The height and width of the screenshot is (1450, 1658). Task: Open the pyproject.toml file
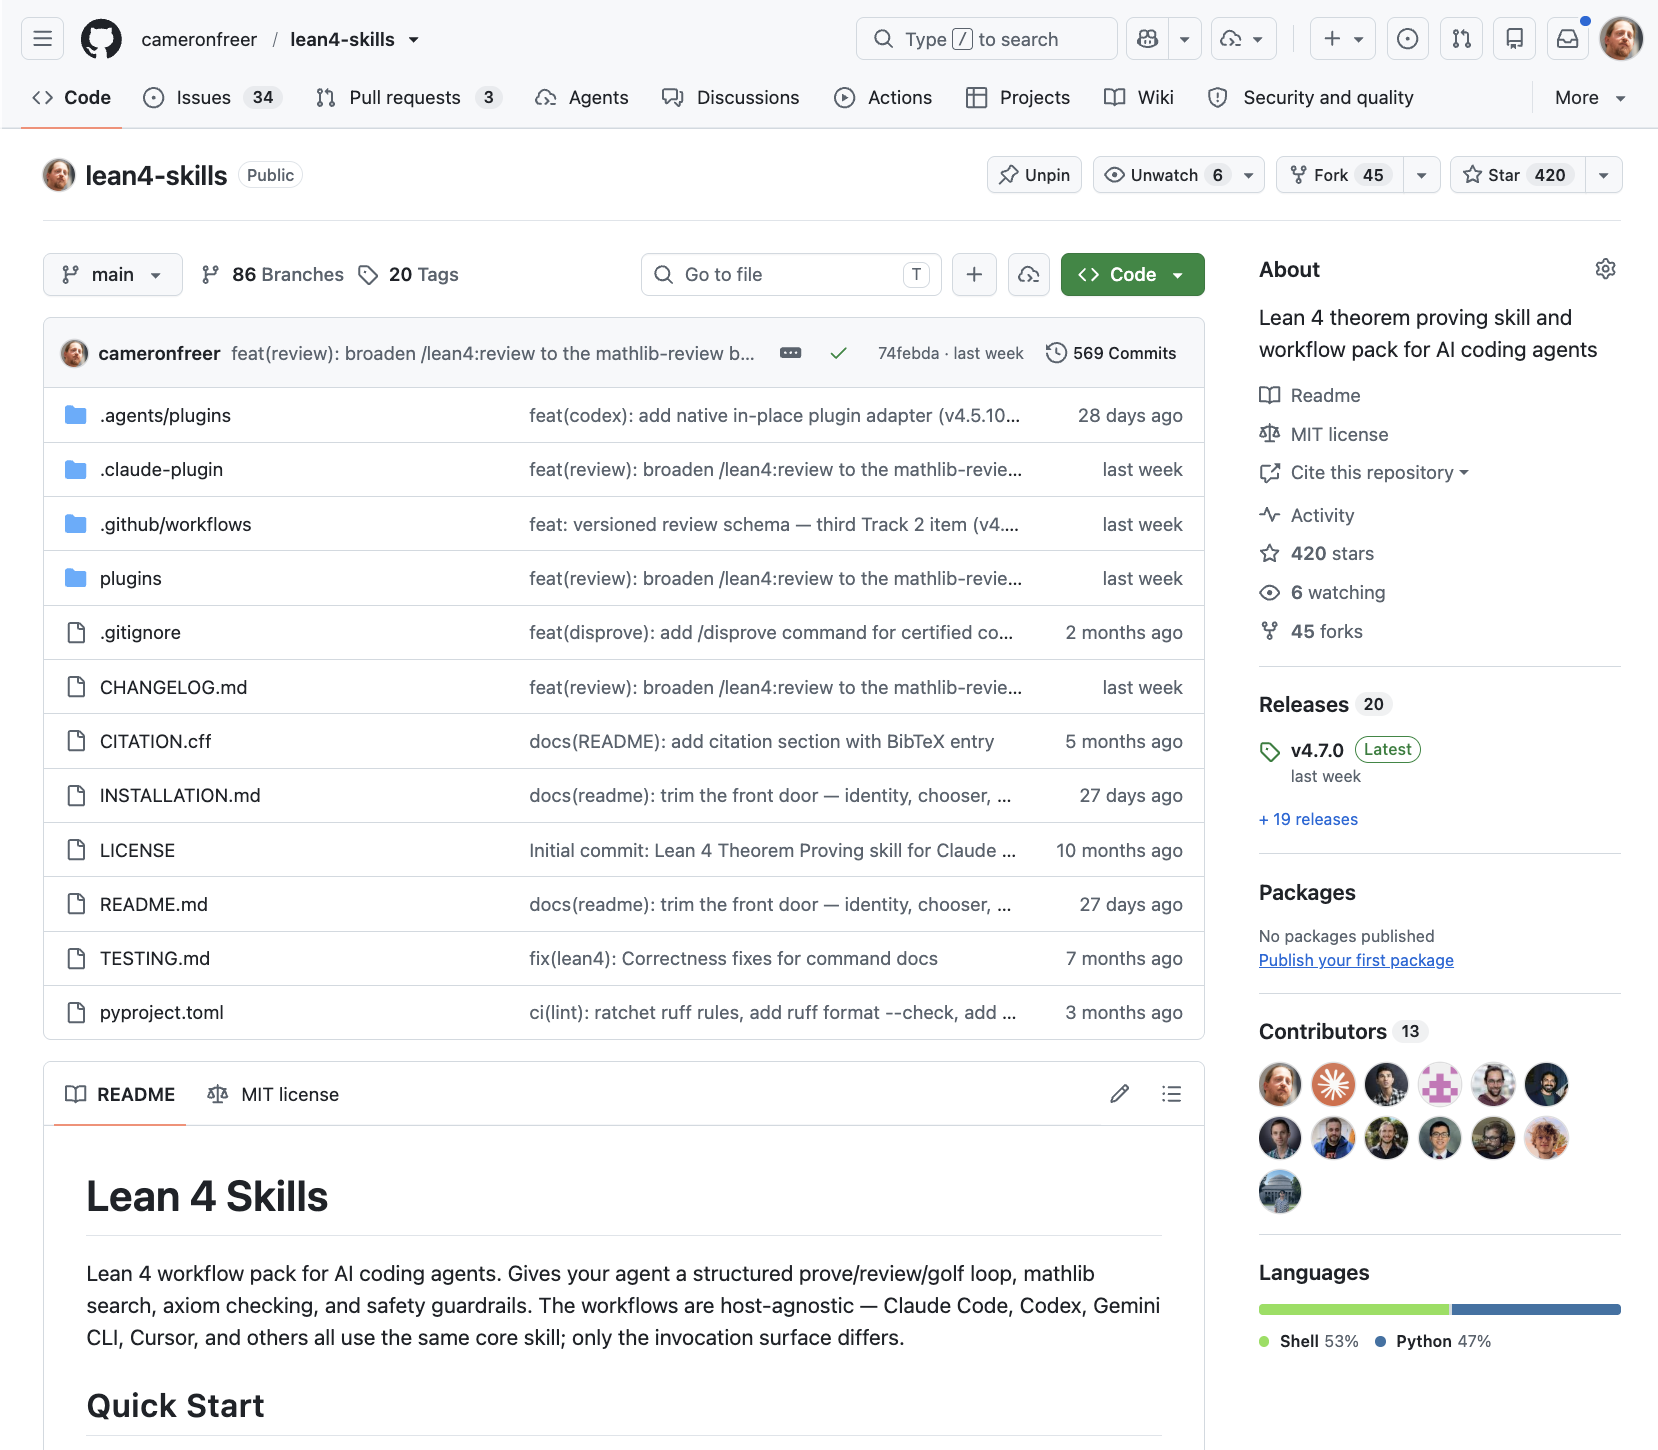(162, 1012)
